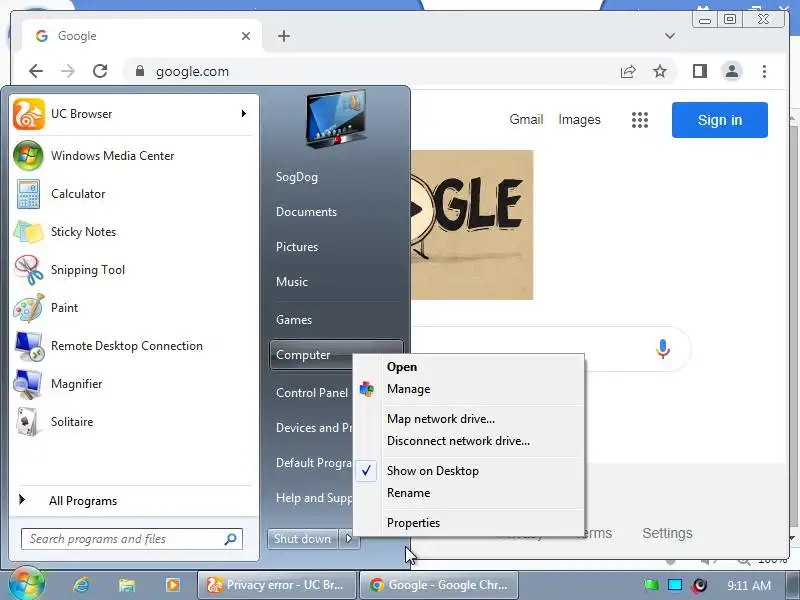
Task: Click the user account picture in Start menu
Action: pos(336,119)
